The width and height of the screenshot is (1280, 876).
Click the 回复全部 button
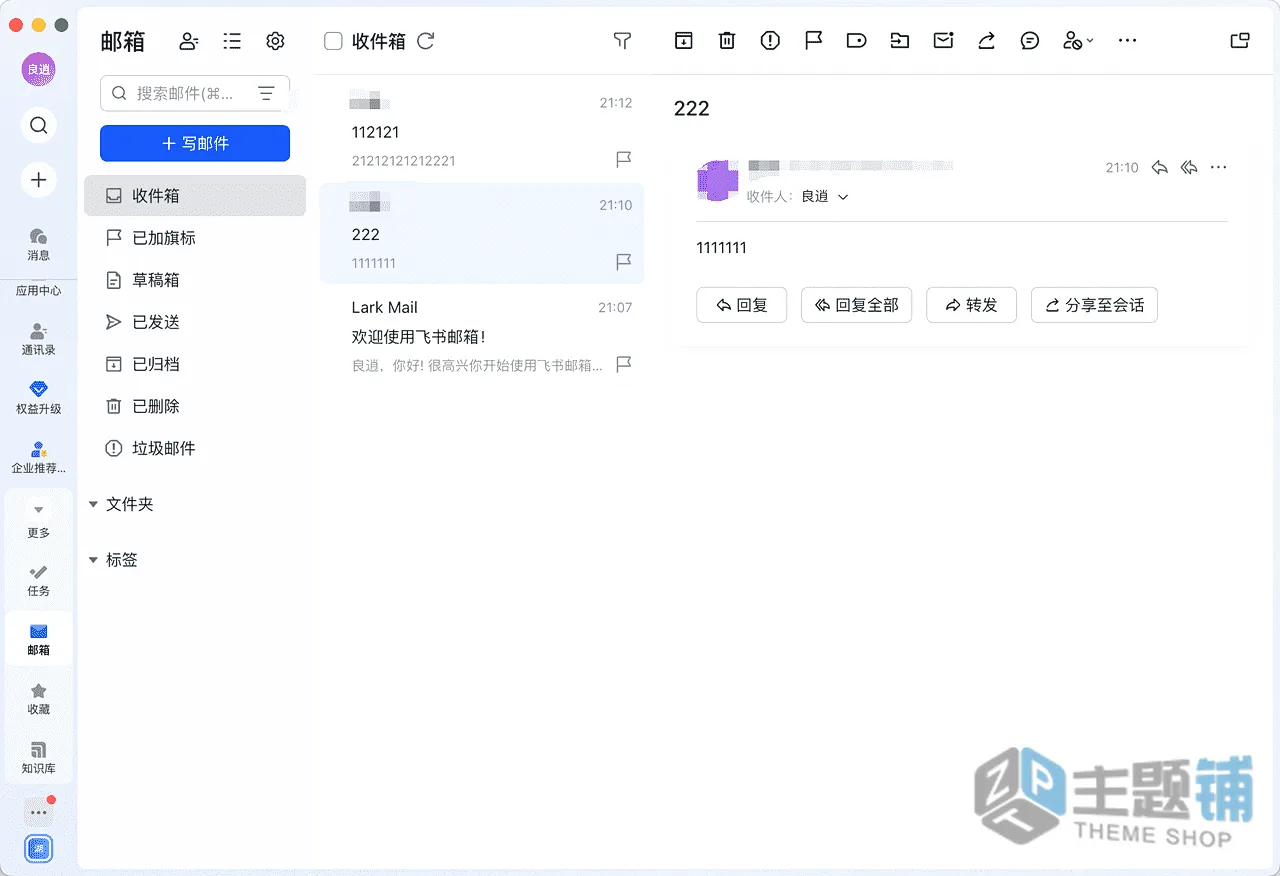point(856,305)
